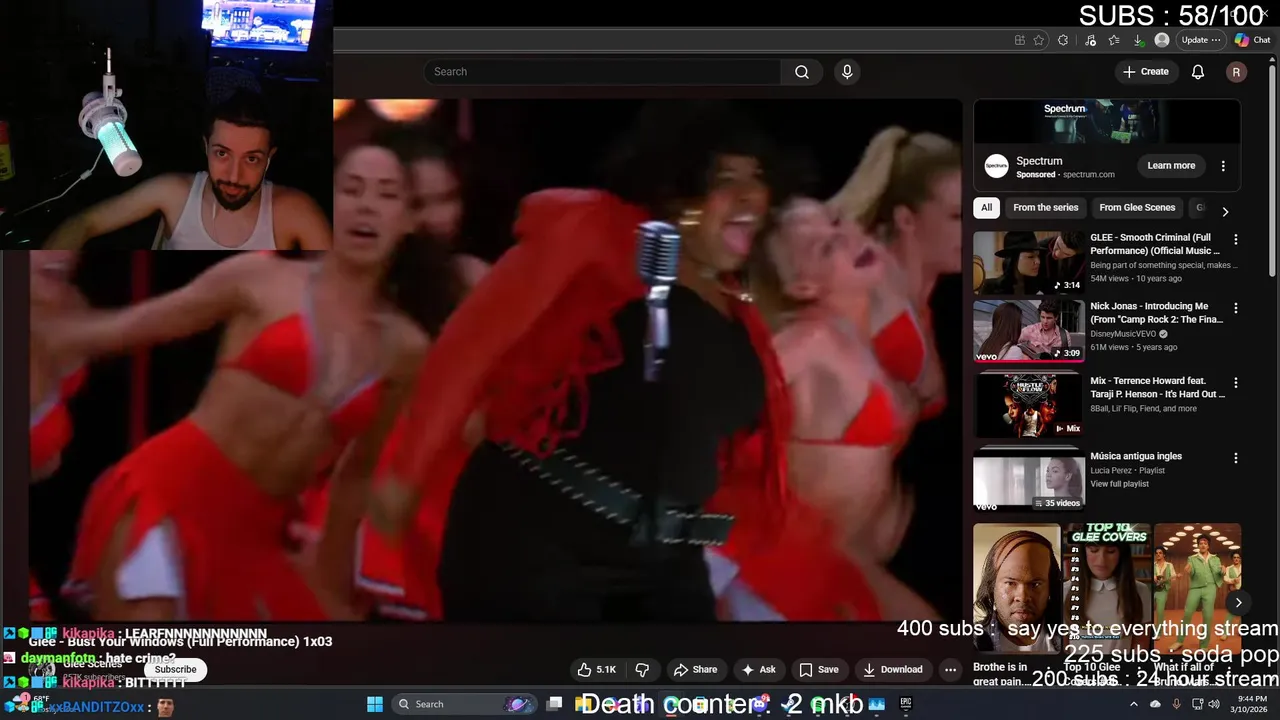This screenshot has height=720, width=1280.
Task: Open Copilot Chat in the browser toolbar
Action: (x=1253, y=40)
